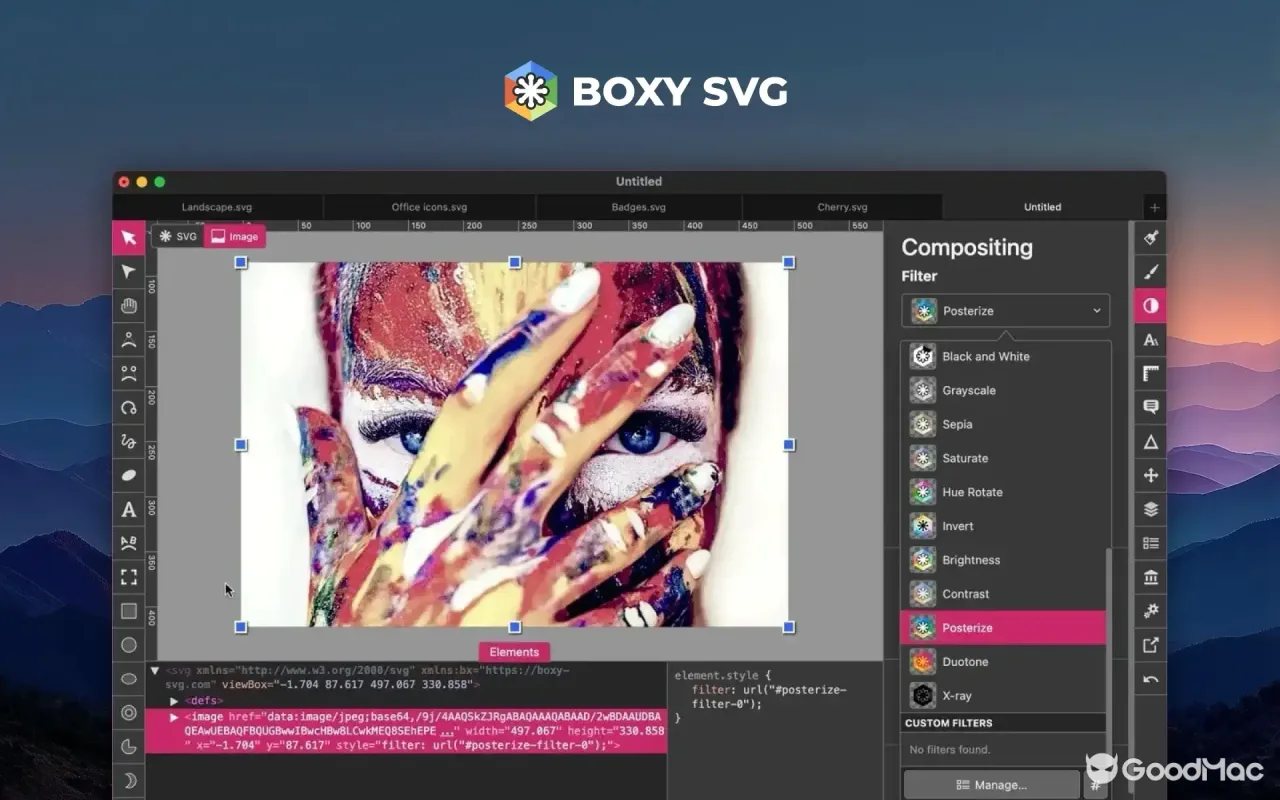
Task: Select the Ellipse shape tool
Action: [x=128, y=679]
